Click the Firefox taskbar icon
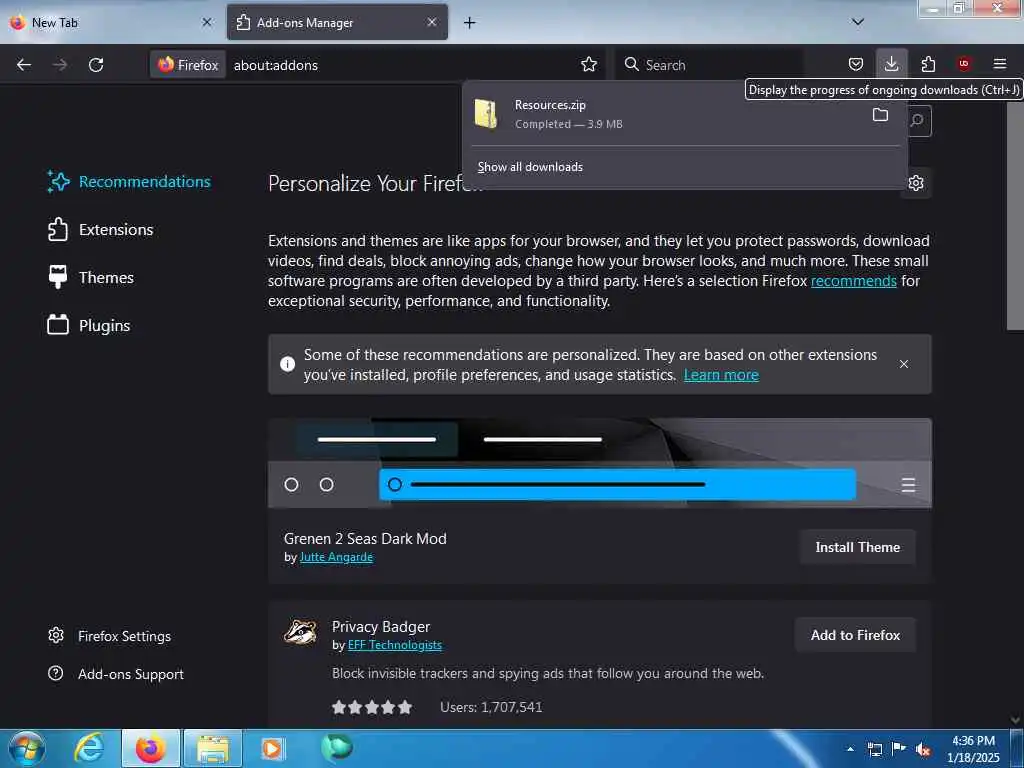This screenshot has width=1024, height=768. [x=151, y=748]
